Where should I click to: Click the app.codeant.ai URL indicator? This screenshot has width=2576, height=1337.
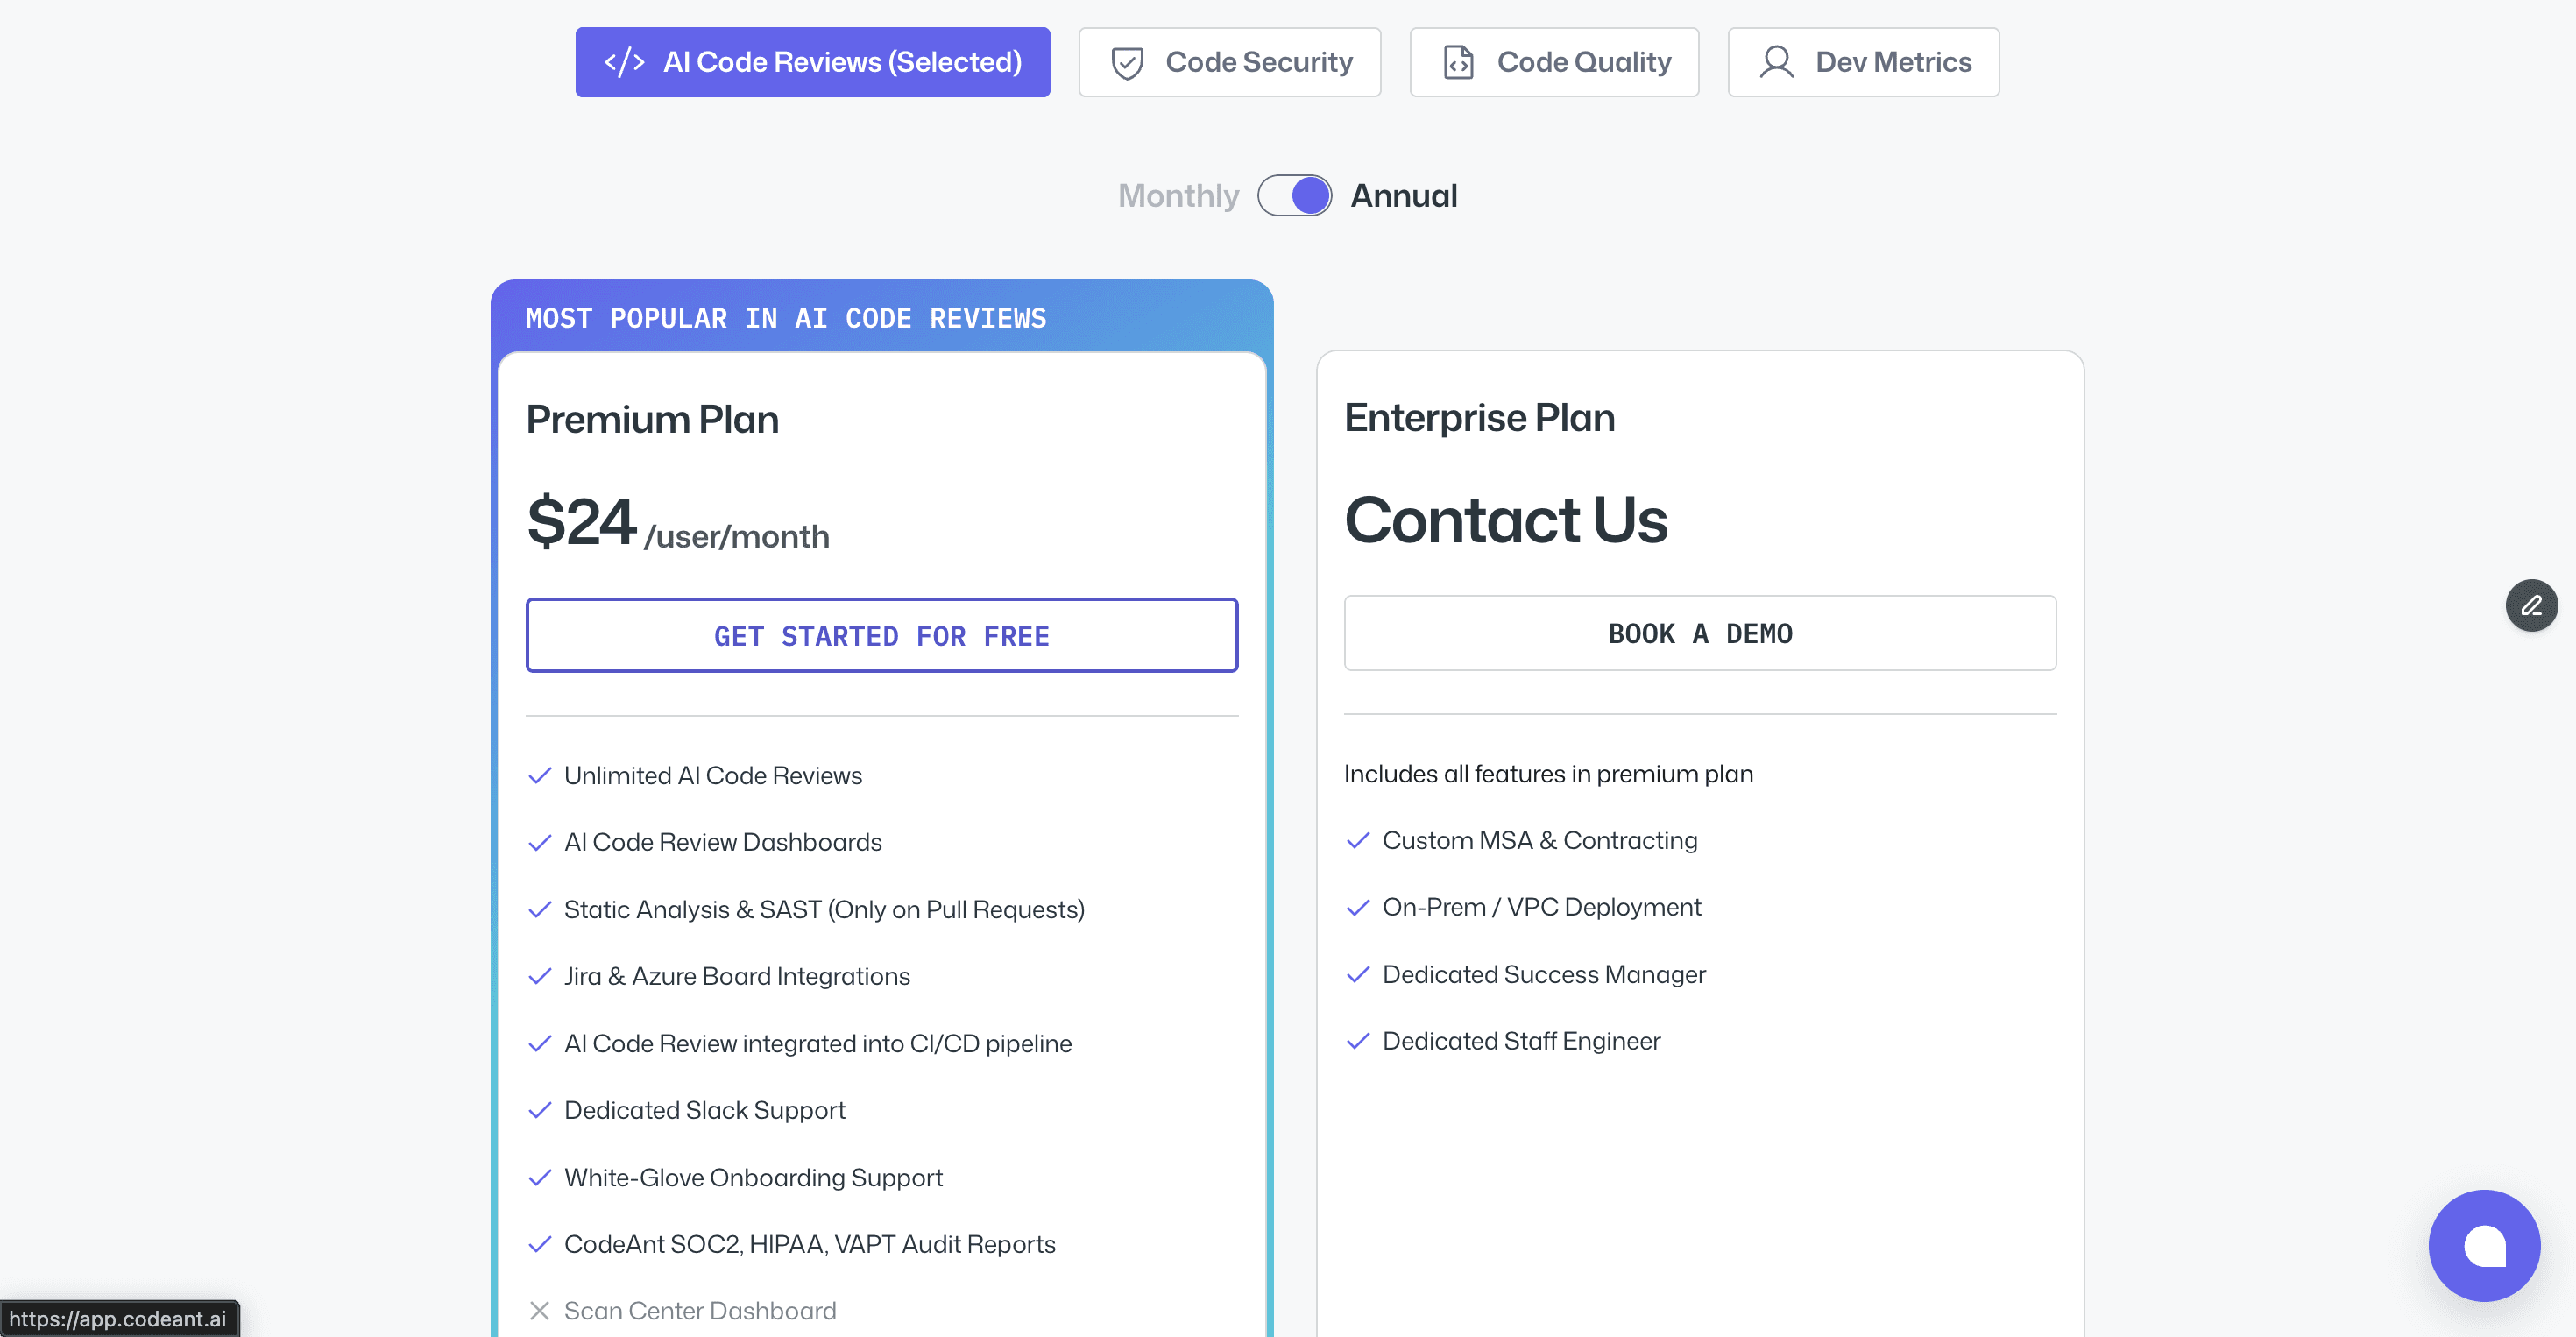[119, 1318]
